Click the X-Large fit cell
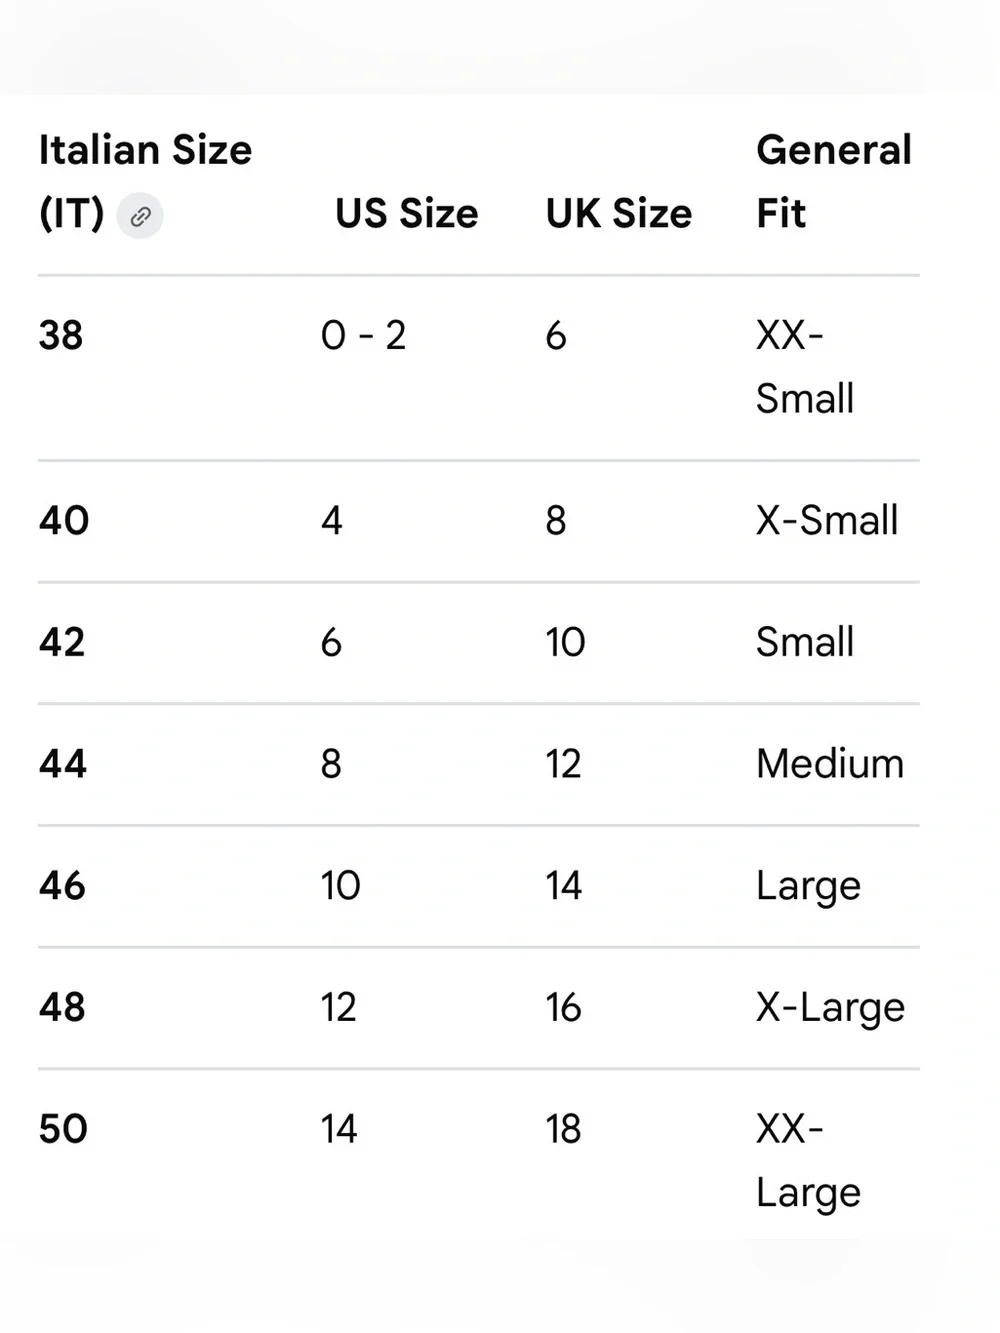 [830, 1009]
